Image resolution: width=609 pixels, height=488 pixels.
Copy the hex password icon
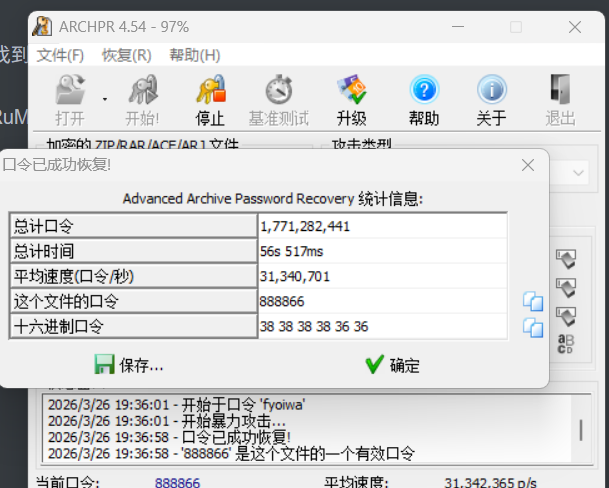tap(533, 328)
